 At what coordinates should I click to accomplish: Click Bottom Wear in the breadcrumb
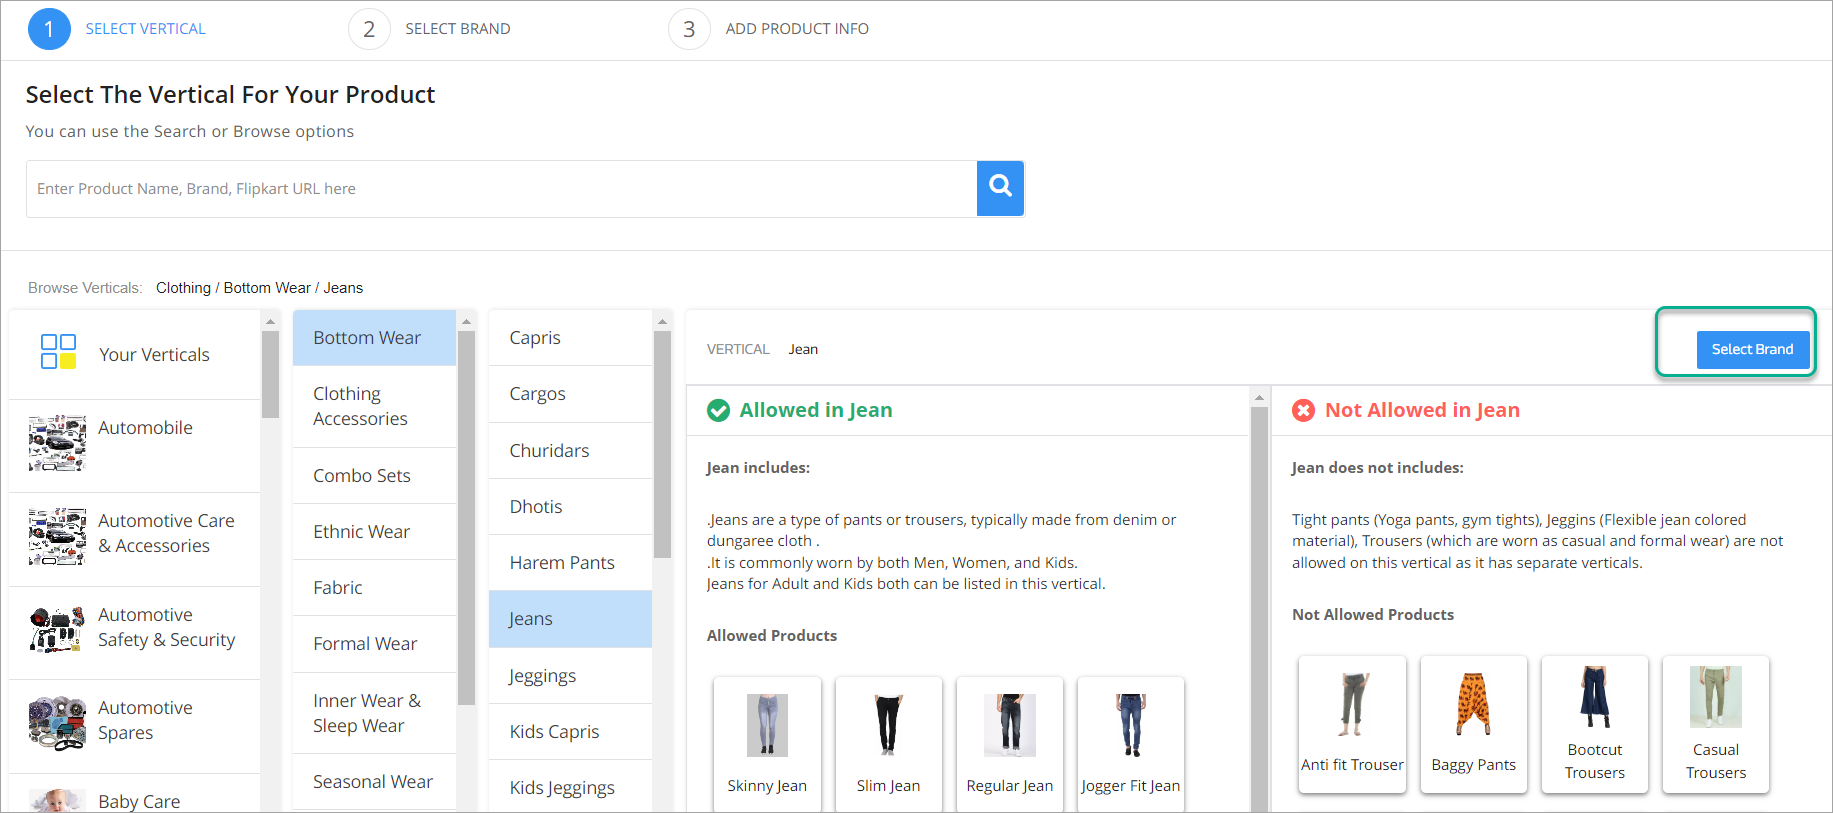(267, 288)
